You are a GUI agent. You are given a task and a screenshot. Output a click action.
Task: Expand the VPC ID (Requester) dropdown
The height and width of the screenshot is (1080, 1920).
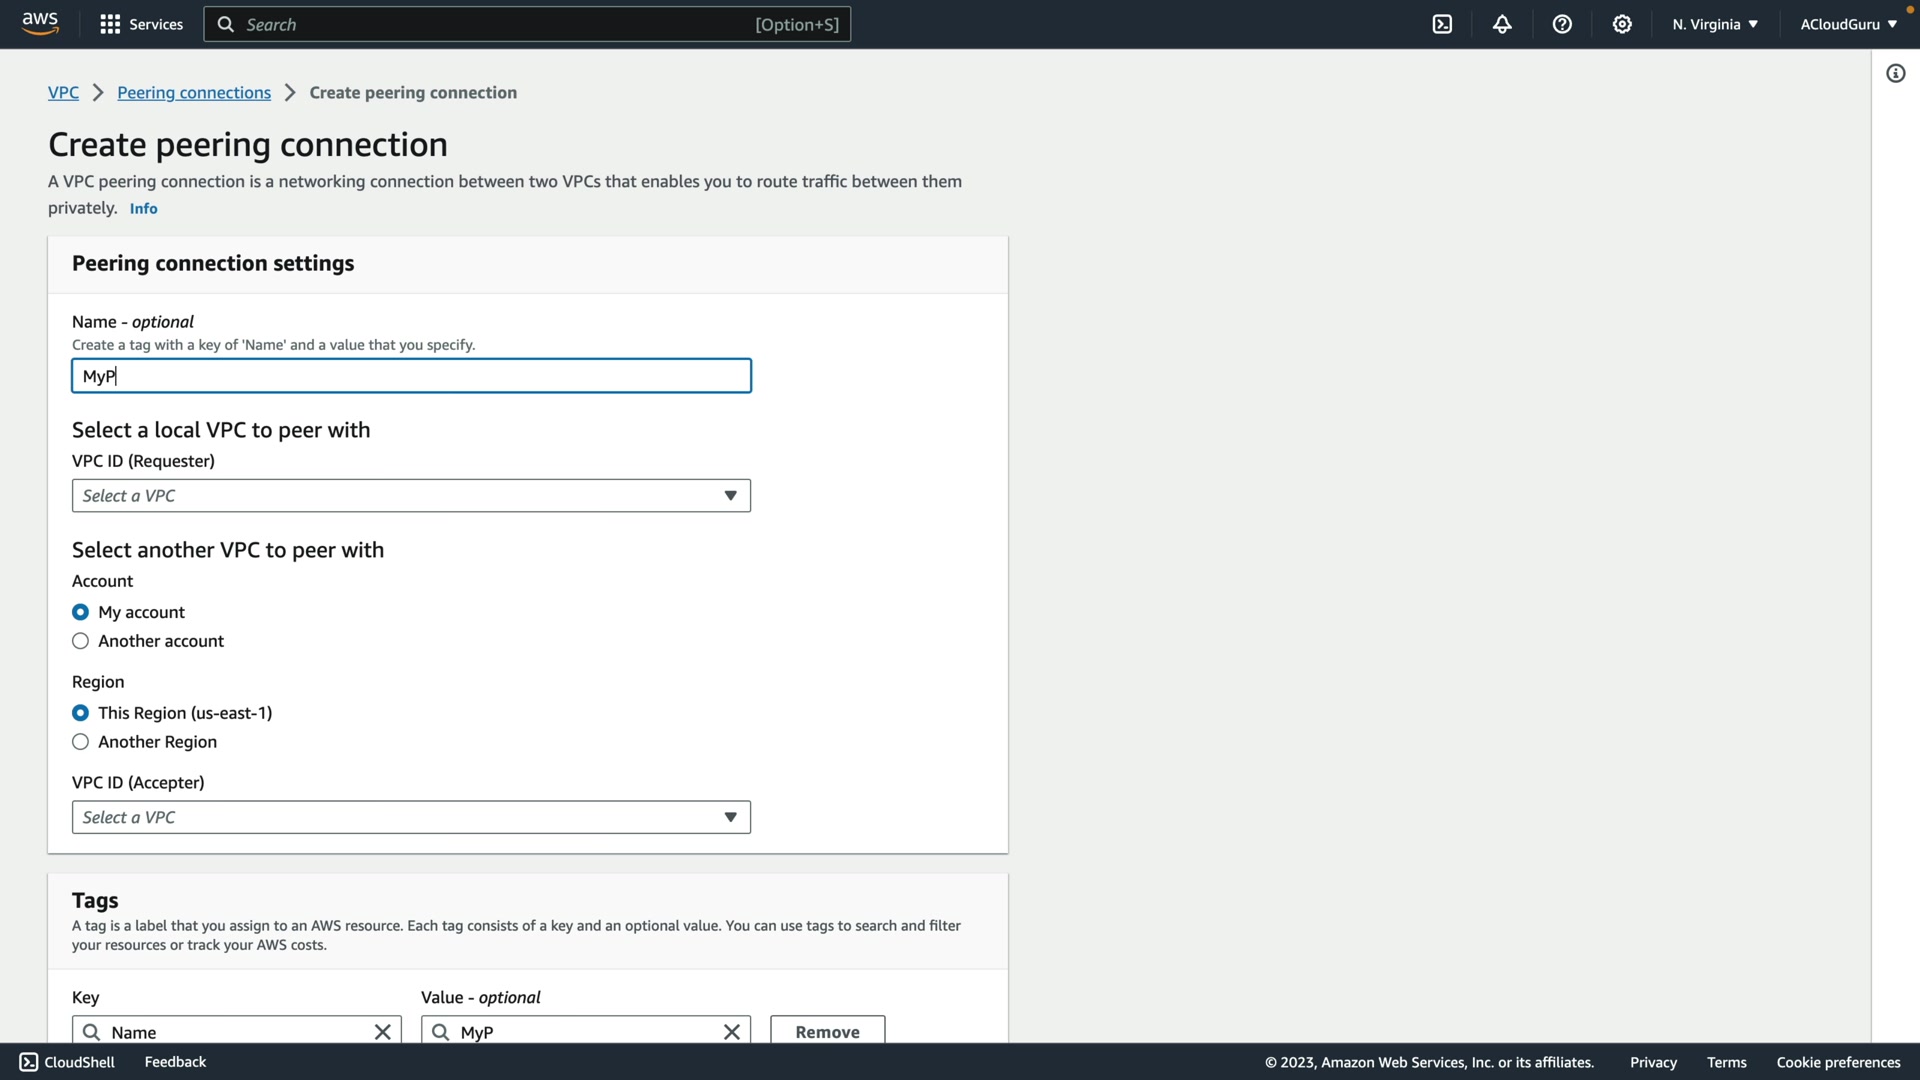click(411, 496)
